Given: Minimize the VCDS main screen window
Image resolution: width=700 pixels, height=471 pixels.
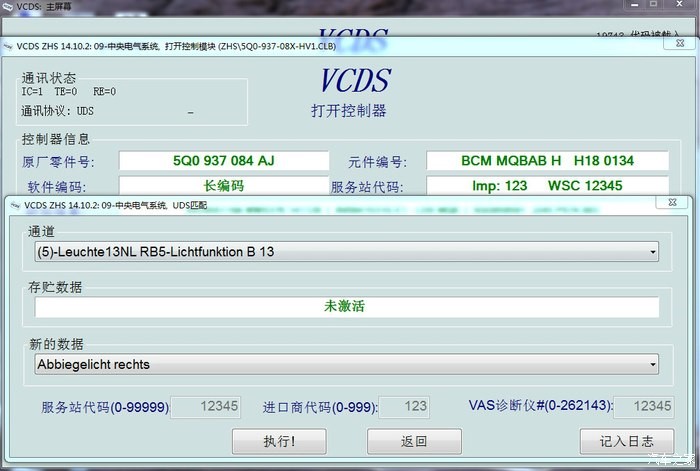Looking at the screenshot, I should coord(635,4).
